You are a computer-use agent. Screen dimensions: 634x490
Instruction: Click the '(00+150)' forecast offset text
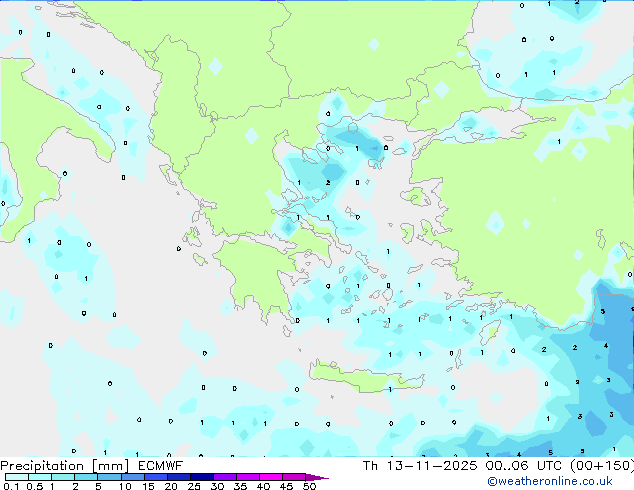point(602,466)
